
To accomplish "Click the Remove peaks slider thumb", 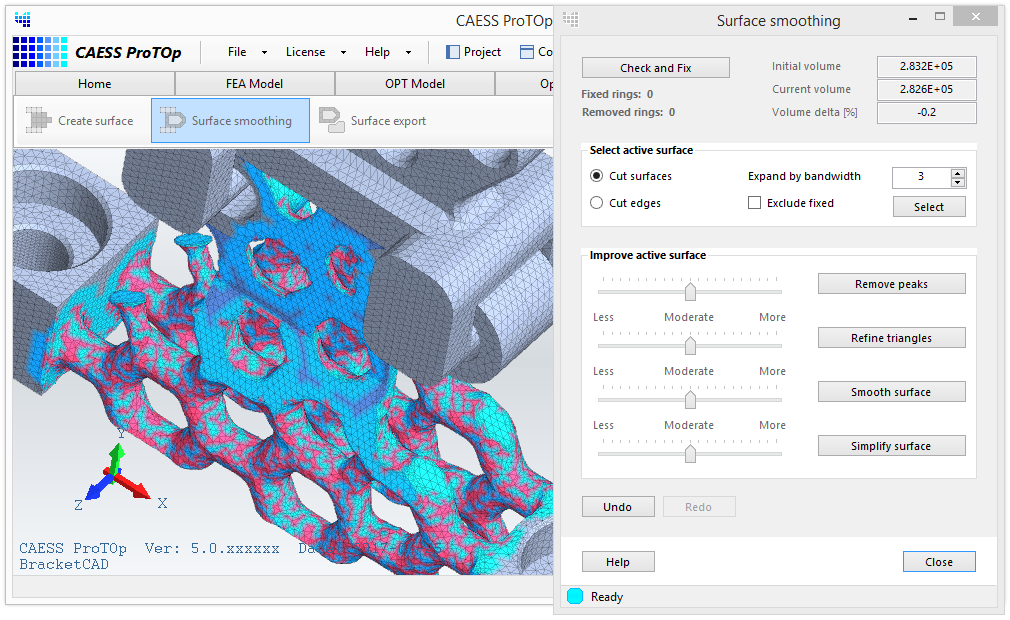I will 691,292.
